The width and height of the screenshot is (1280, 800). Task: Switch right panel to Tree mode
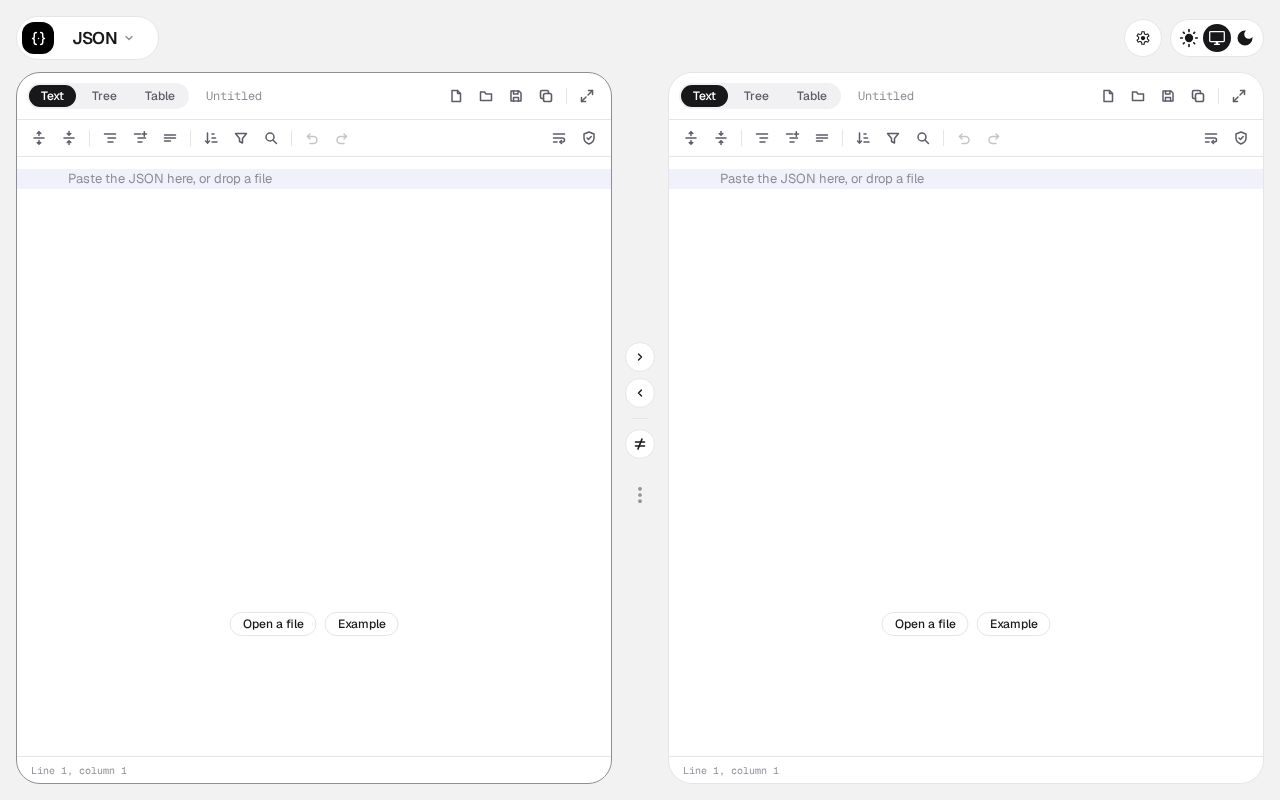click(x=756, y=96)
